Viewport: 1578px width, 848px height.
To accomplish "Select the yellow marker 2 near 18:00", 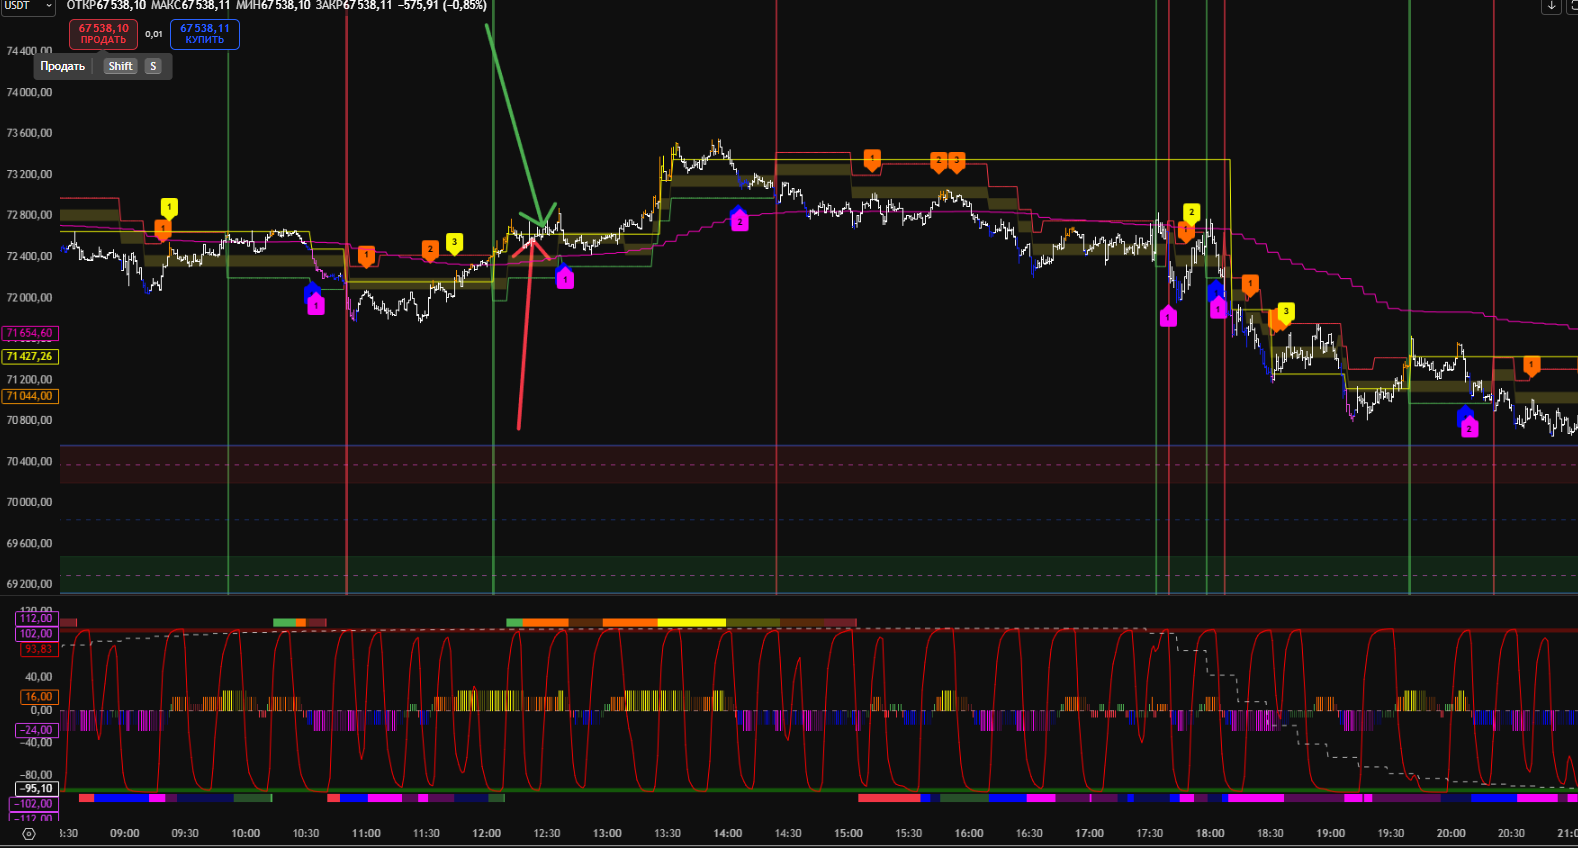I will tap(1191, 212).
